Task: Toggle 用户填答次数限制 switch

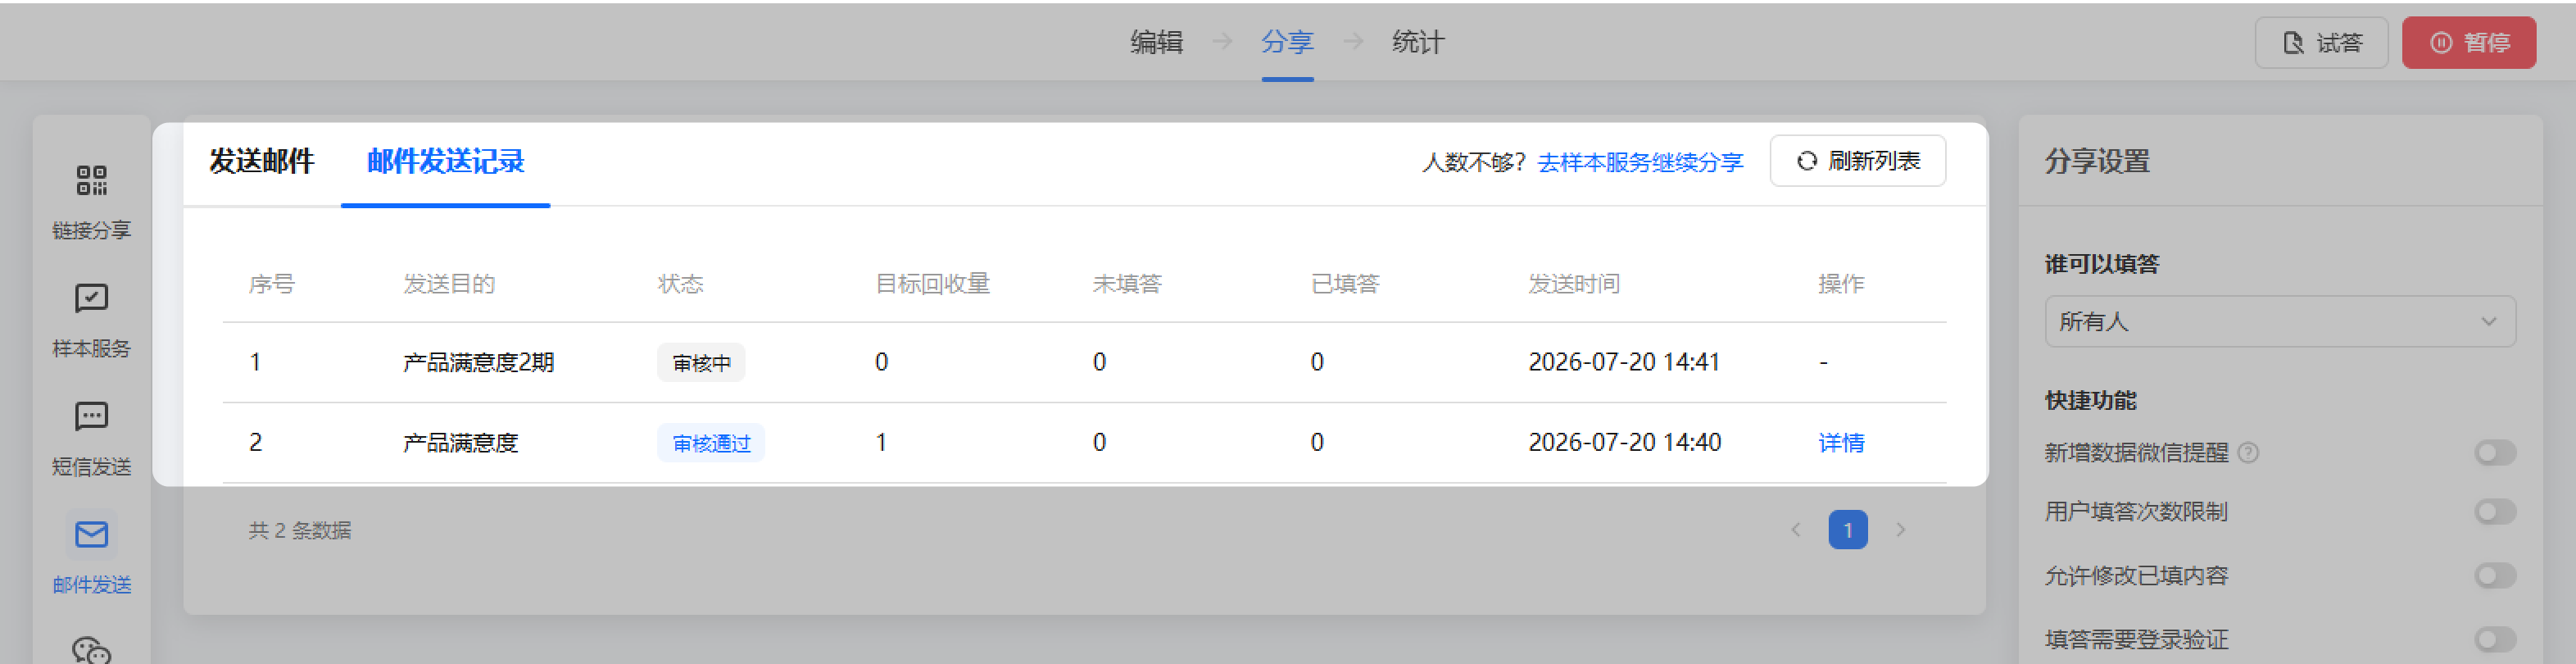Action: point(2495,512)
